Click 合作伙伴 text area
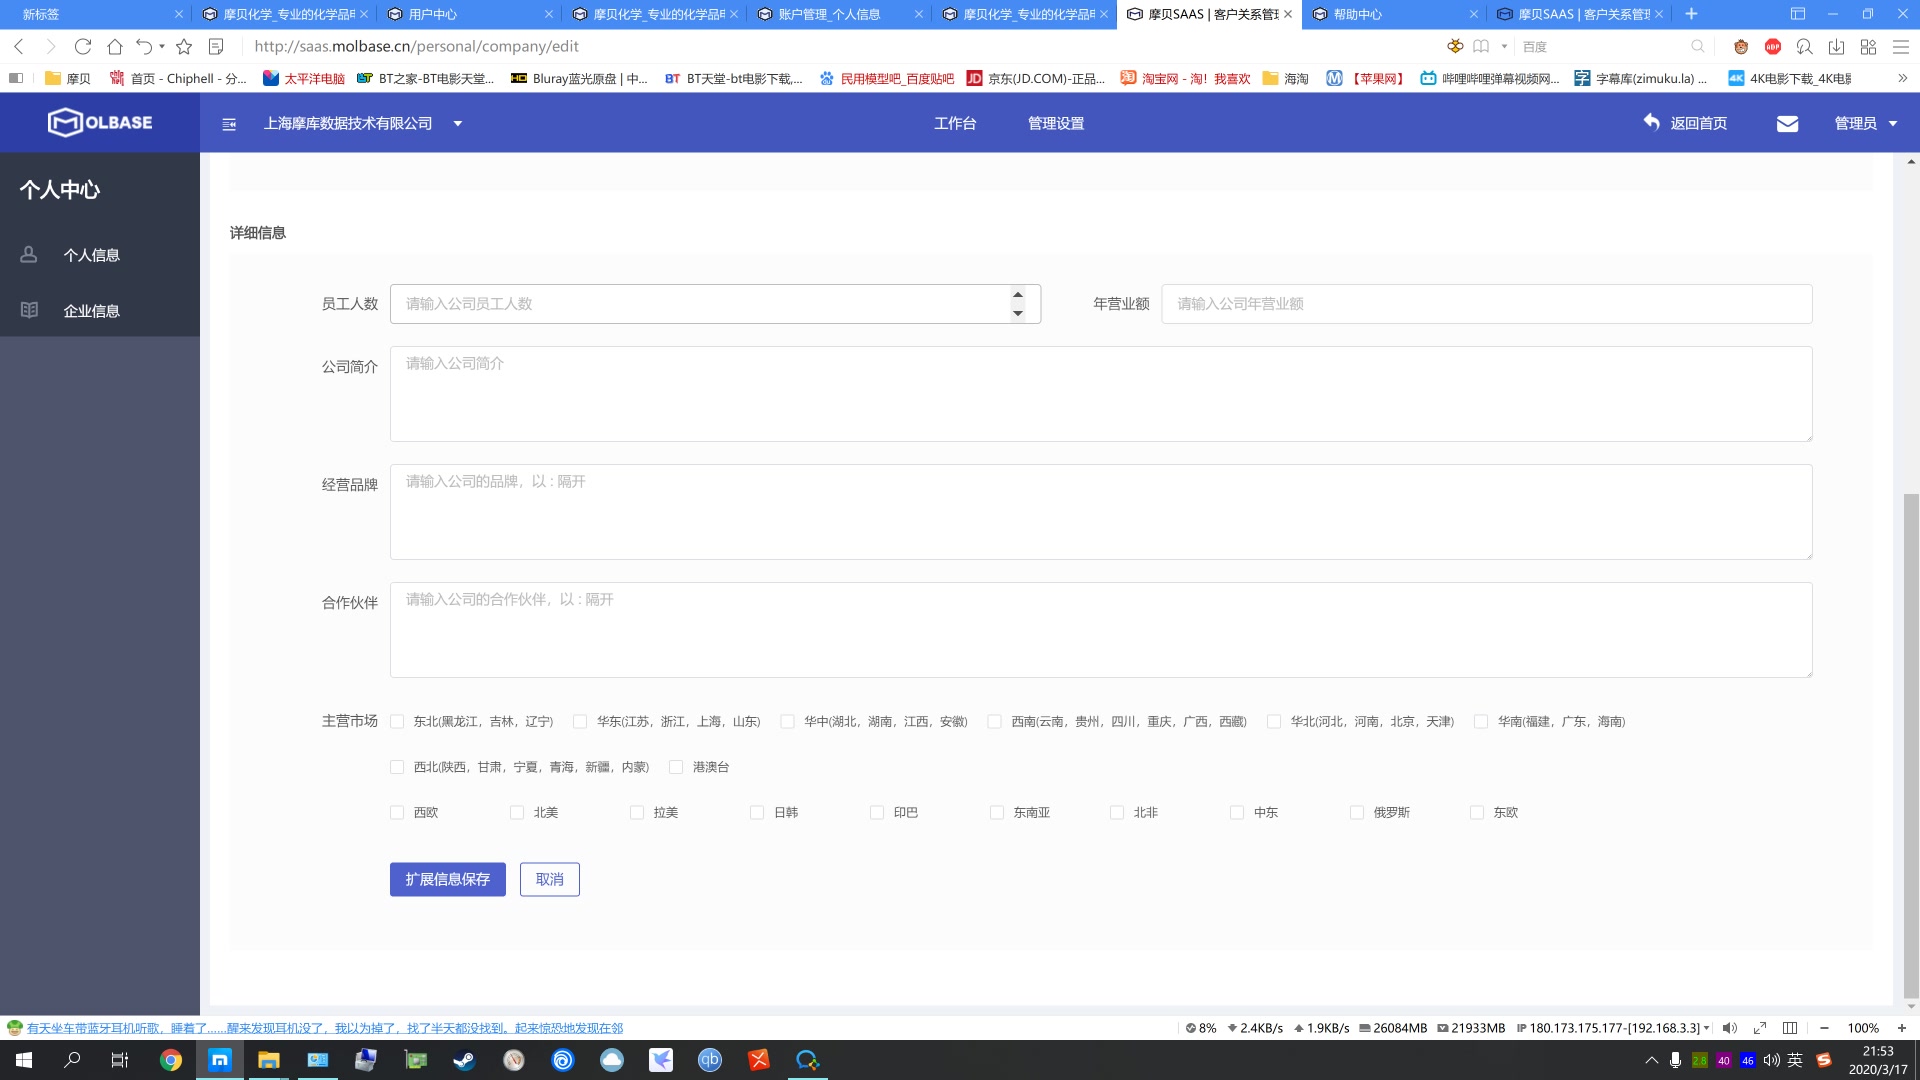Screen dimensions: 1920x1080 (x=1101, y=630)
